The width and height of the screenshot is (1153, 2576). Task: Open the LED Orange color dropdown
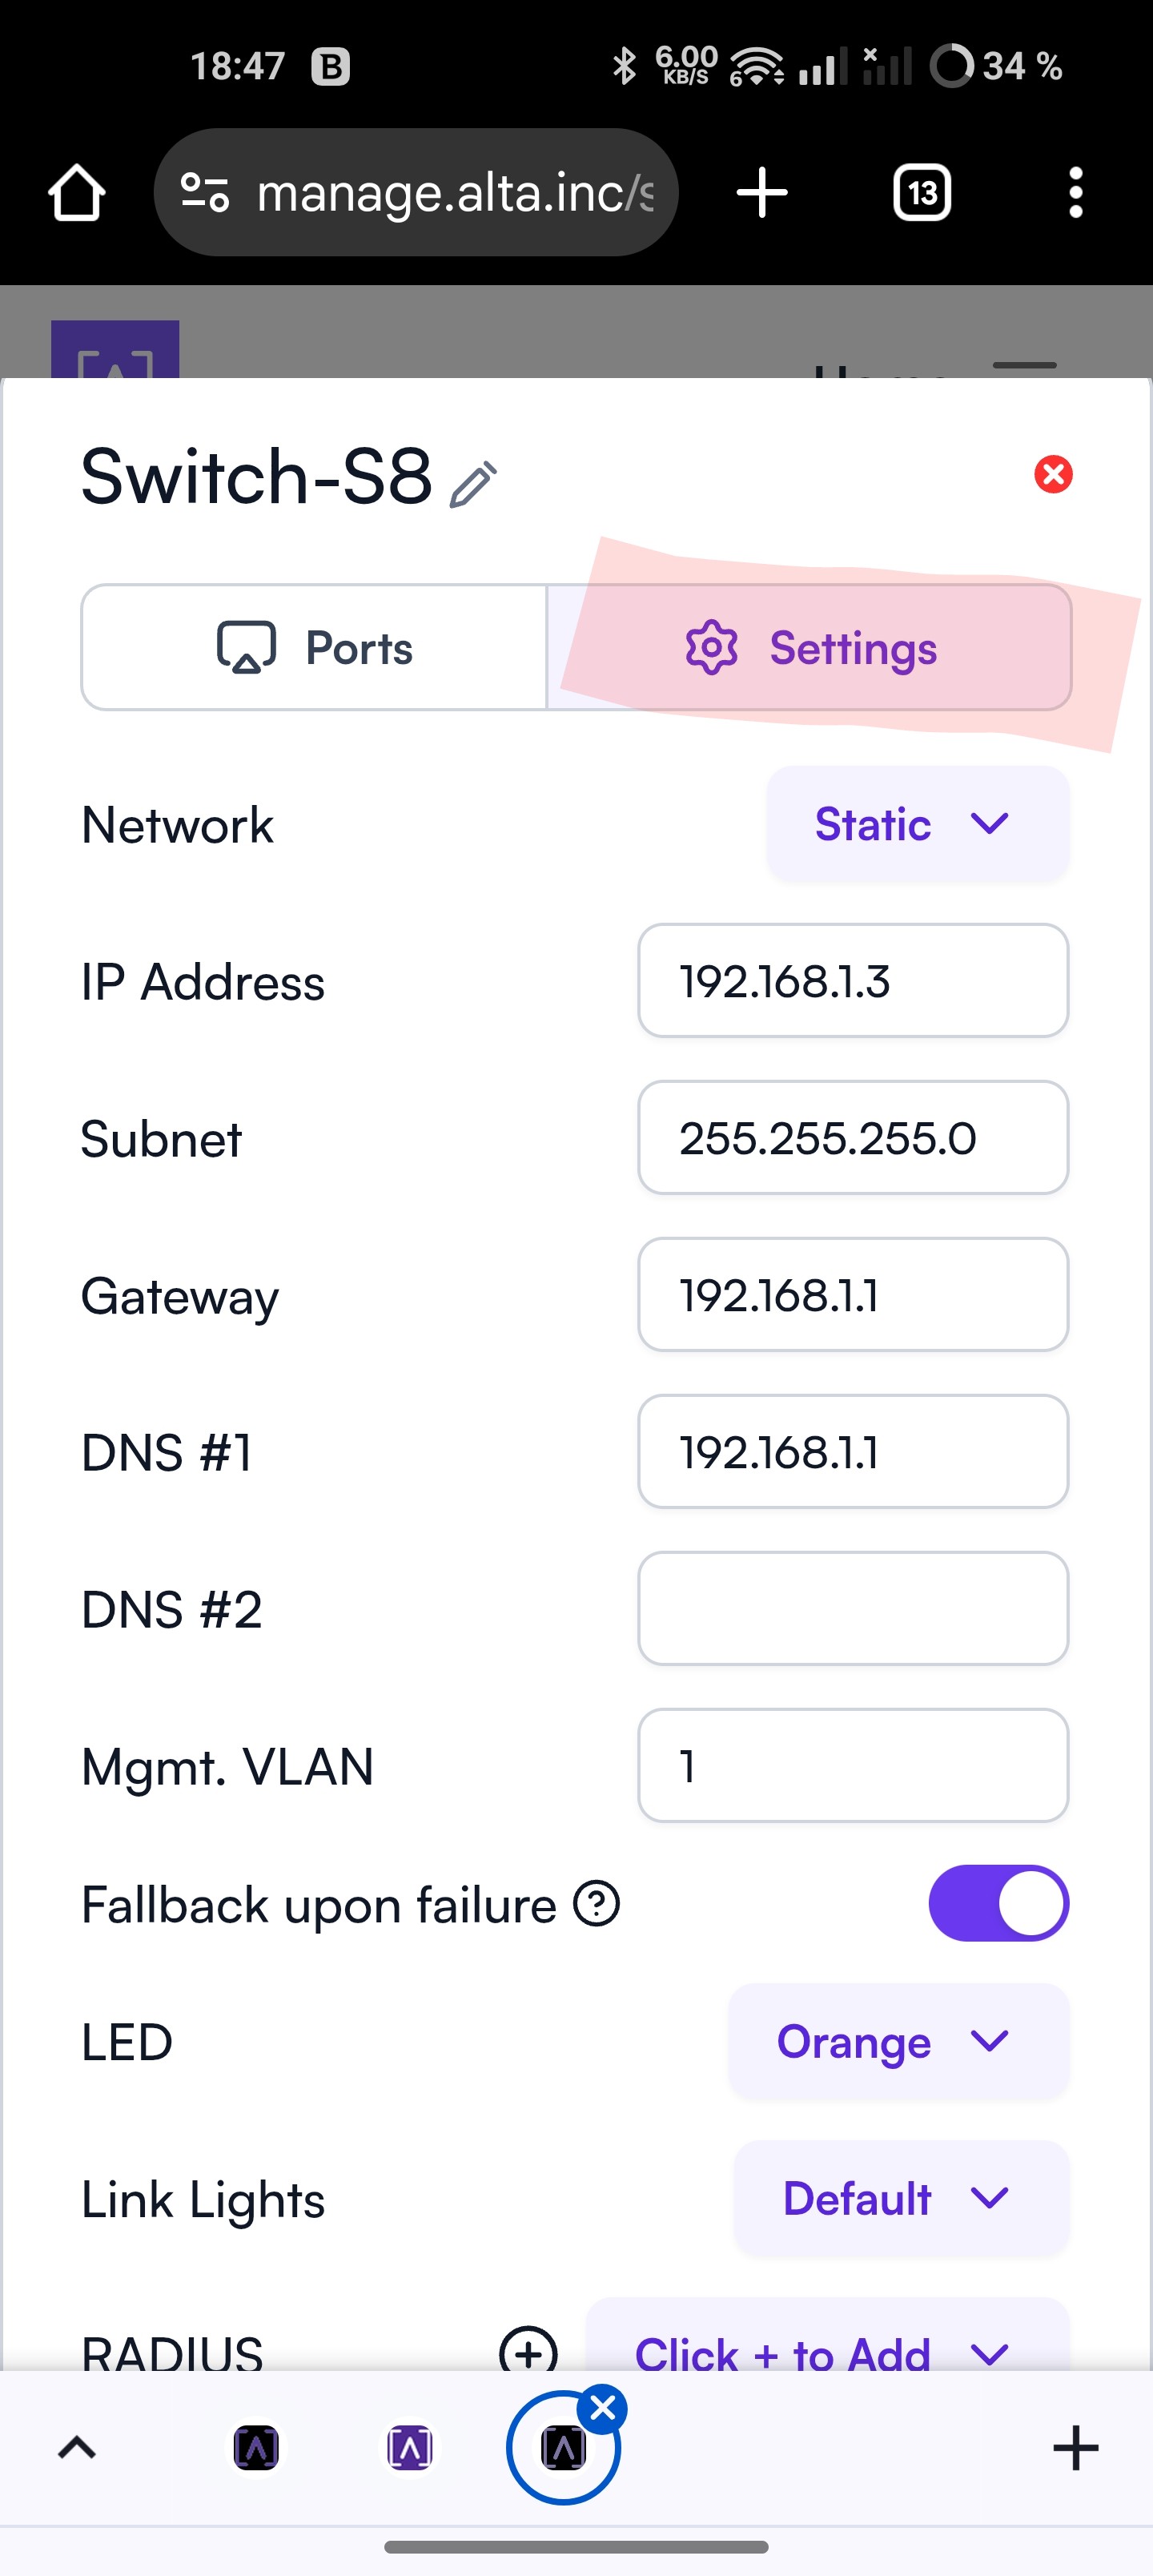pos(898,2041)
